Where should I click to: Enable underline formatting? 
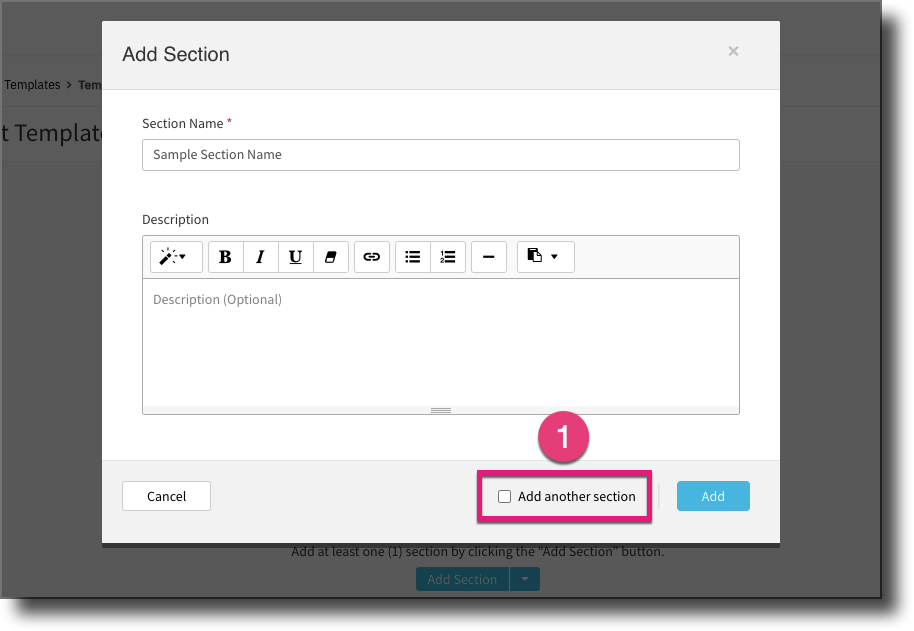coord(295,257)
